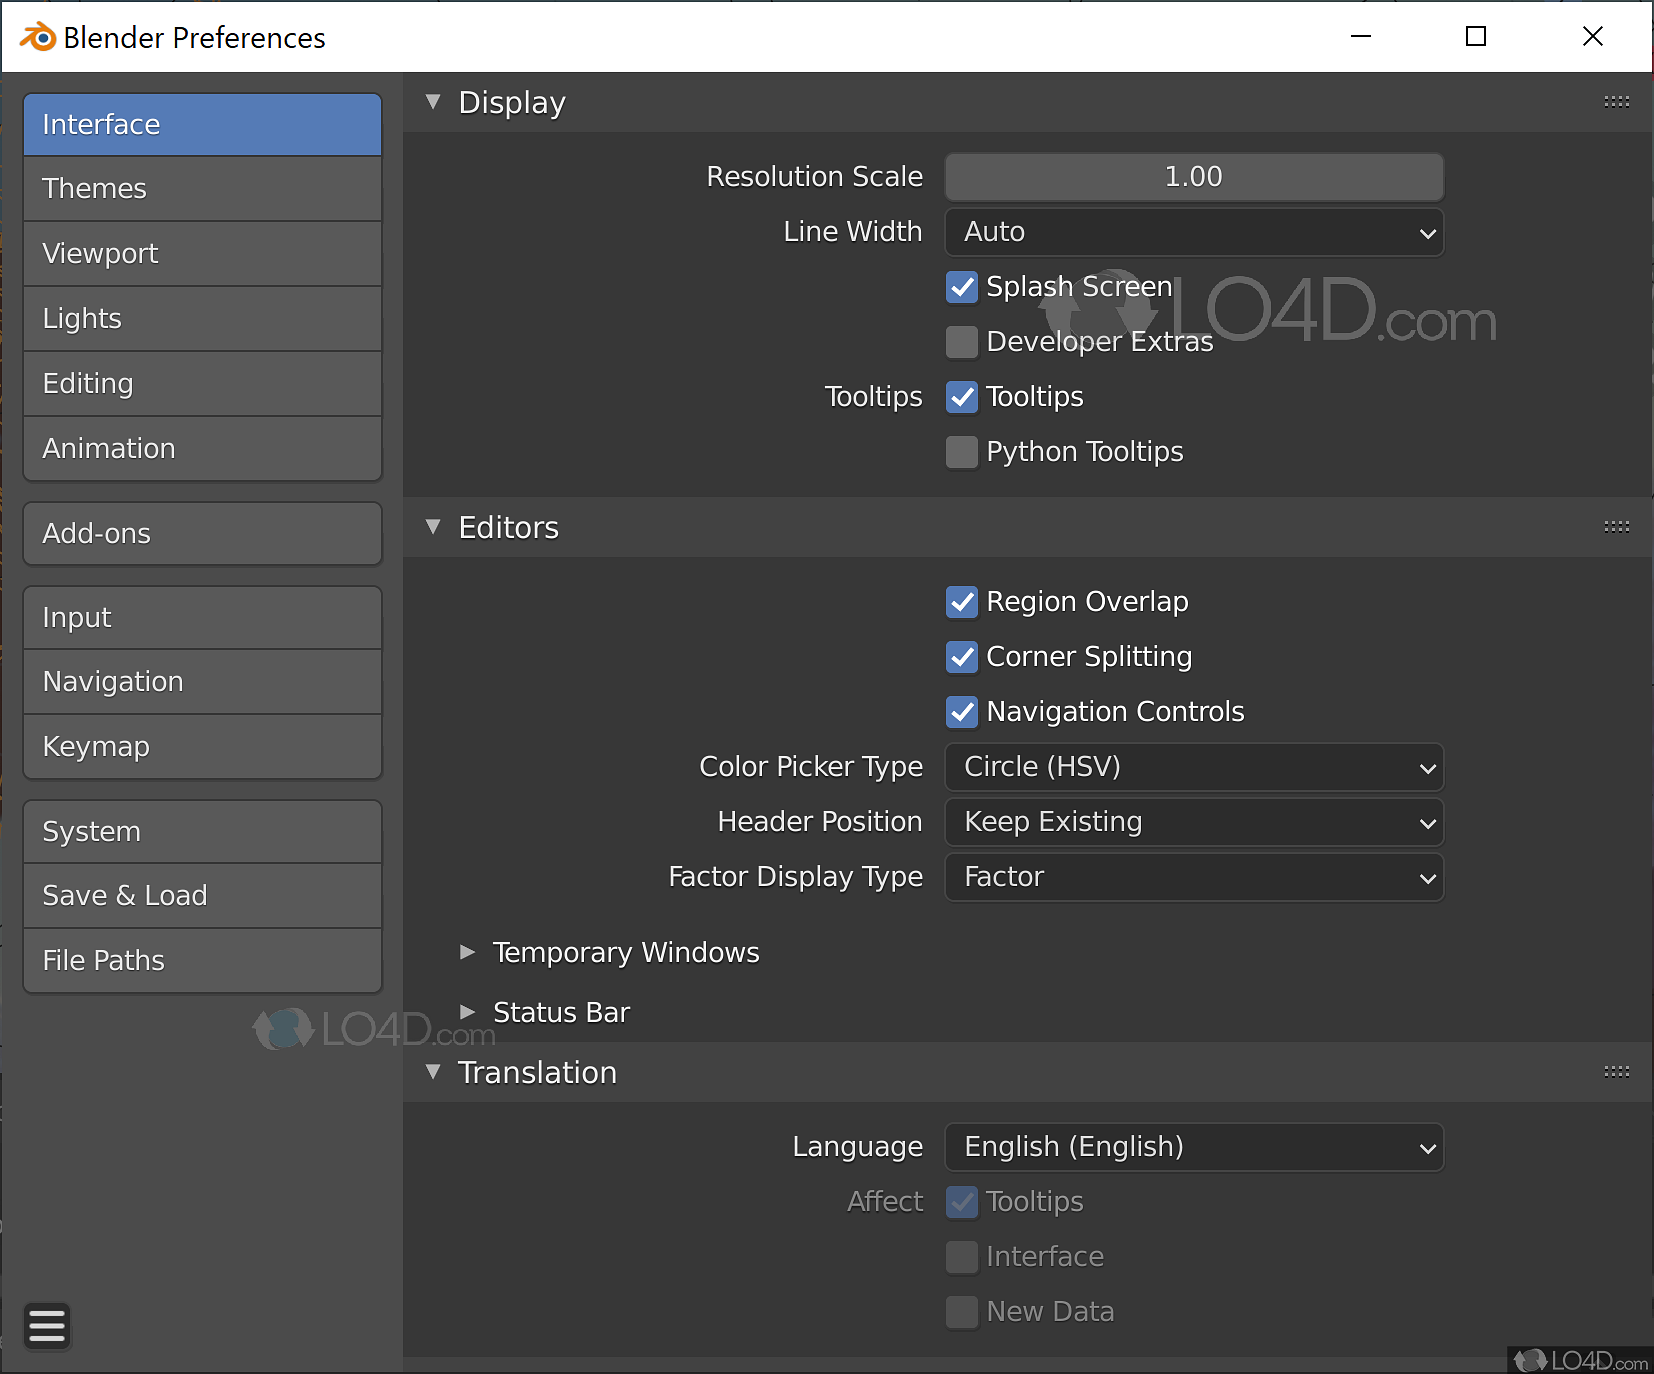Open the Language dropdown
Viewport: 1654px width, 1374px height.
pyautogui.click(x=1194, y=1147)
